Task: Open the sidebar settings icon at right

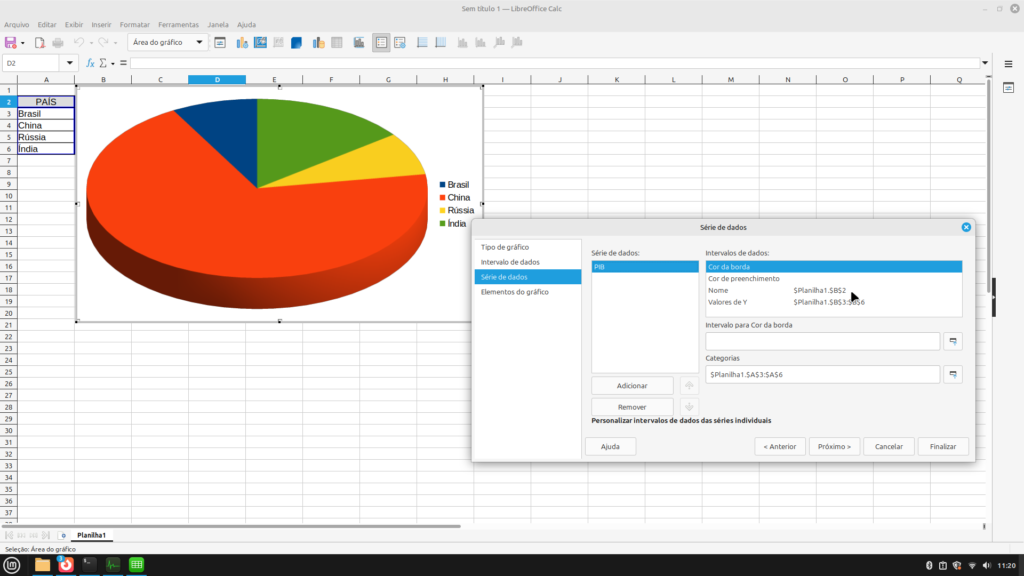Action: [1008, 88]
